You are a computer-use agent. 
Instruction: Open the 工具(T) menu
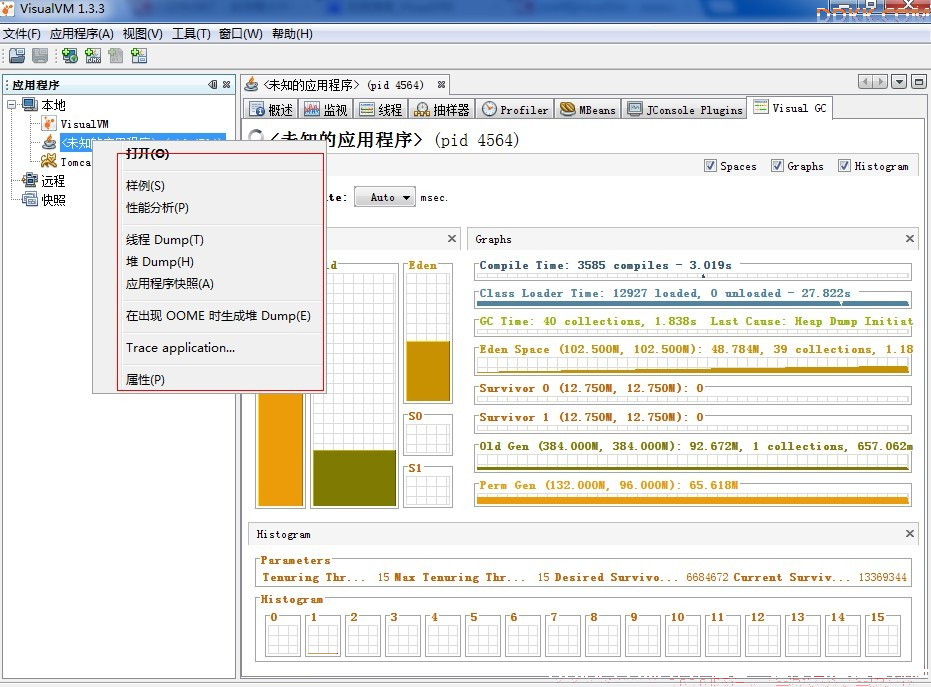point(191,34)
